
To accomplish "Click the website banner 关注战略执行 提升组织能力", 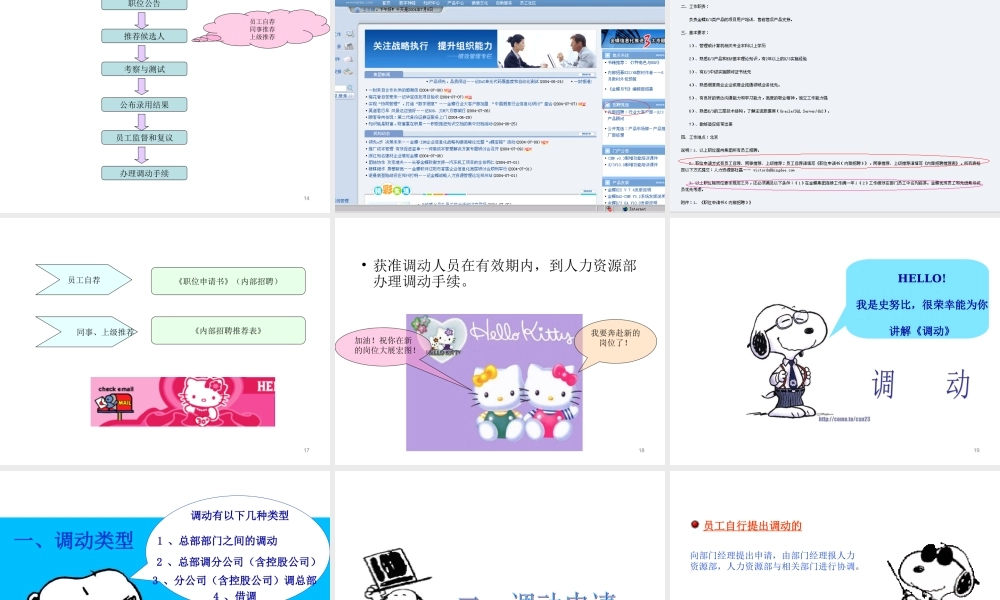I will coord(432,47).
